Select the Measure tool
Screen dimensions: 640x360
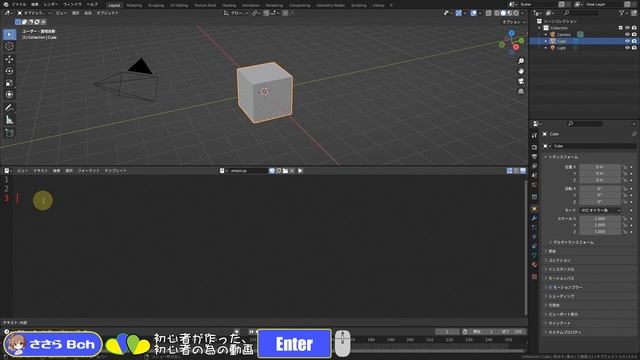click(x=9, y=120)
